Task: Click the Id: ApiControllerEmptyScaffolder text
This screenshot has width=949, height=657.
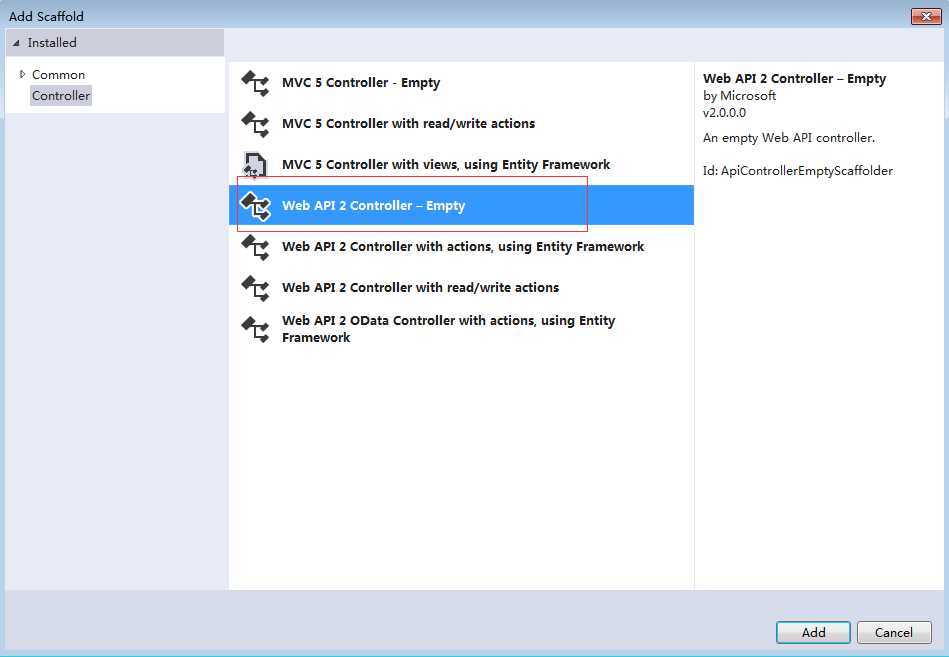Action: 798,171
